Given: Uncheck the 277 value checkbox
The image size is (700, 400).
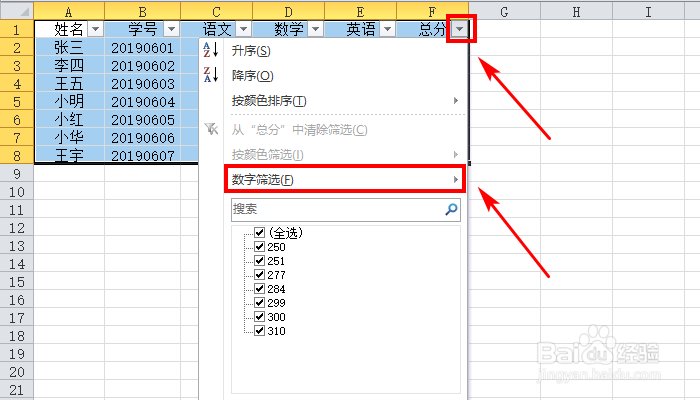Looking at the screenshot, I should pos(259,274).
